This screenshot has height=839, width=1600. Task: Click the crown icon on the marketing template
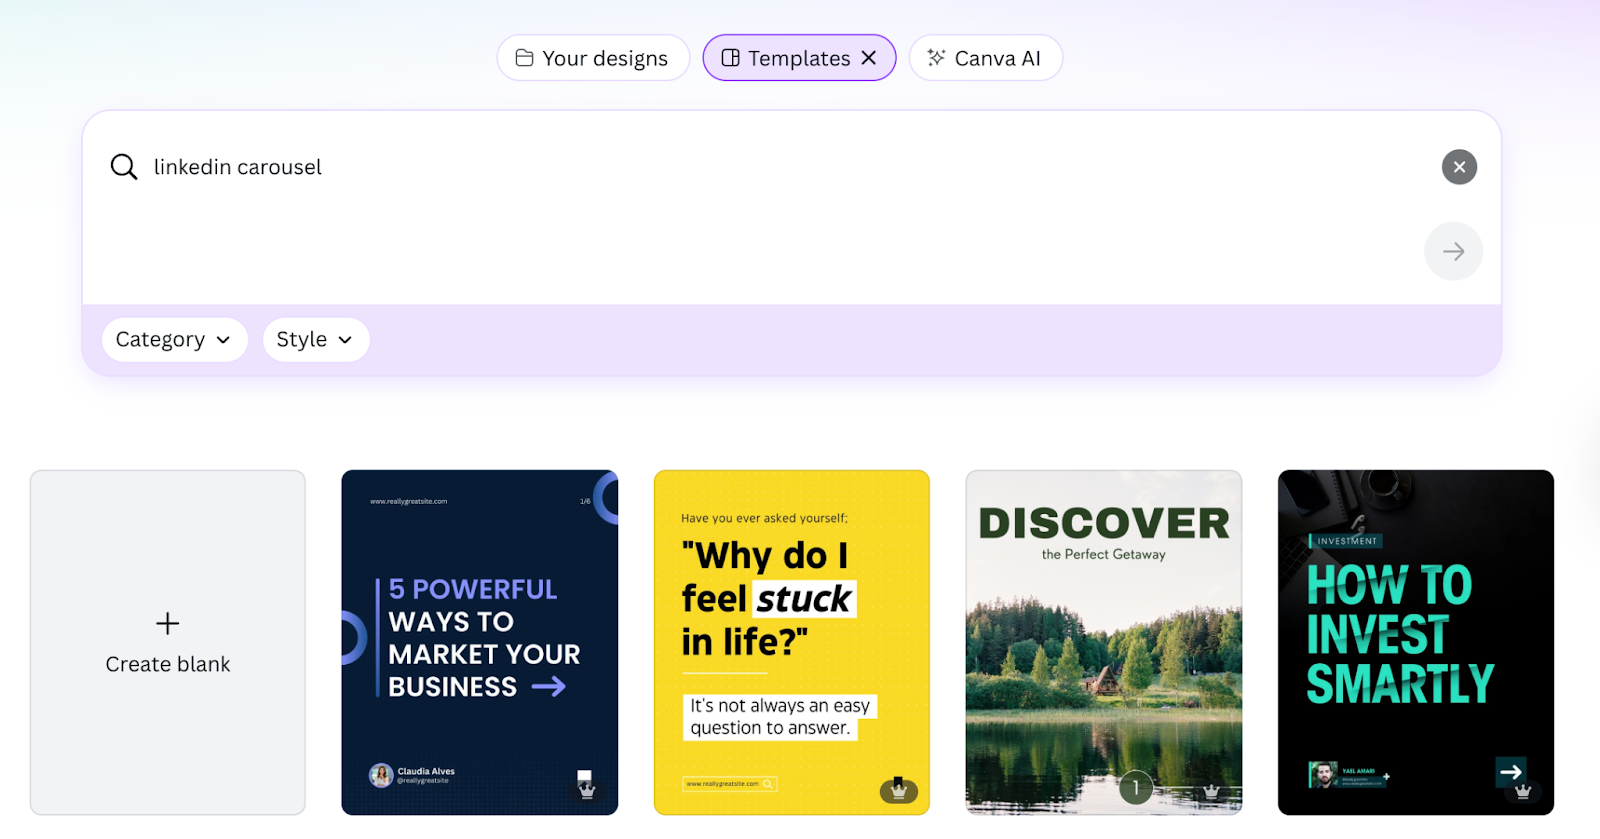click(x=587, y=791)
